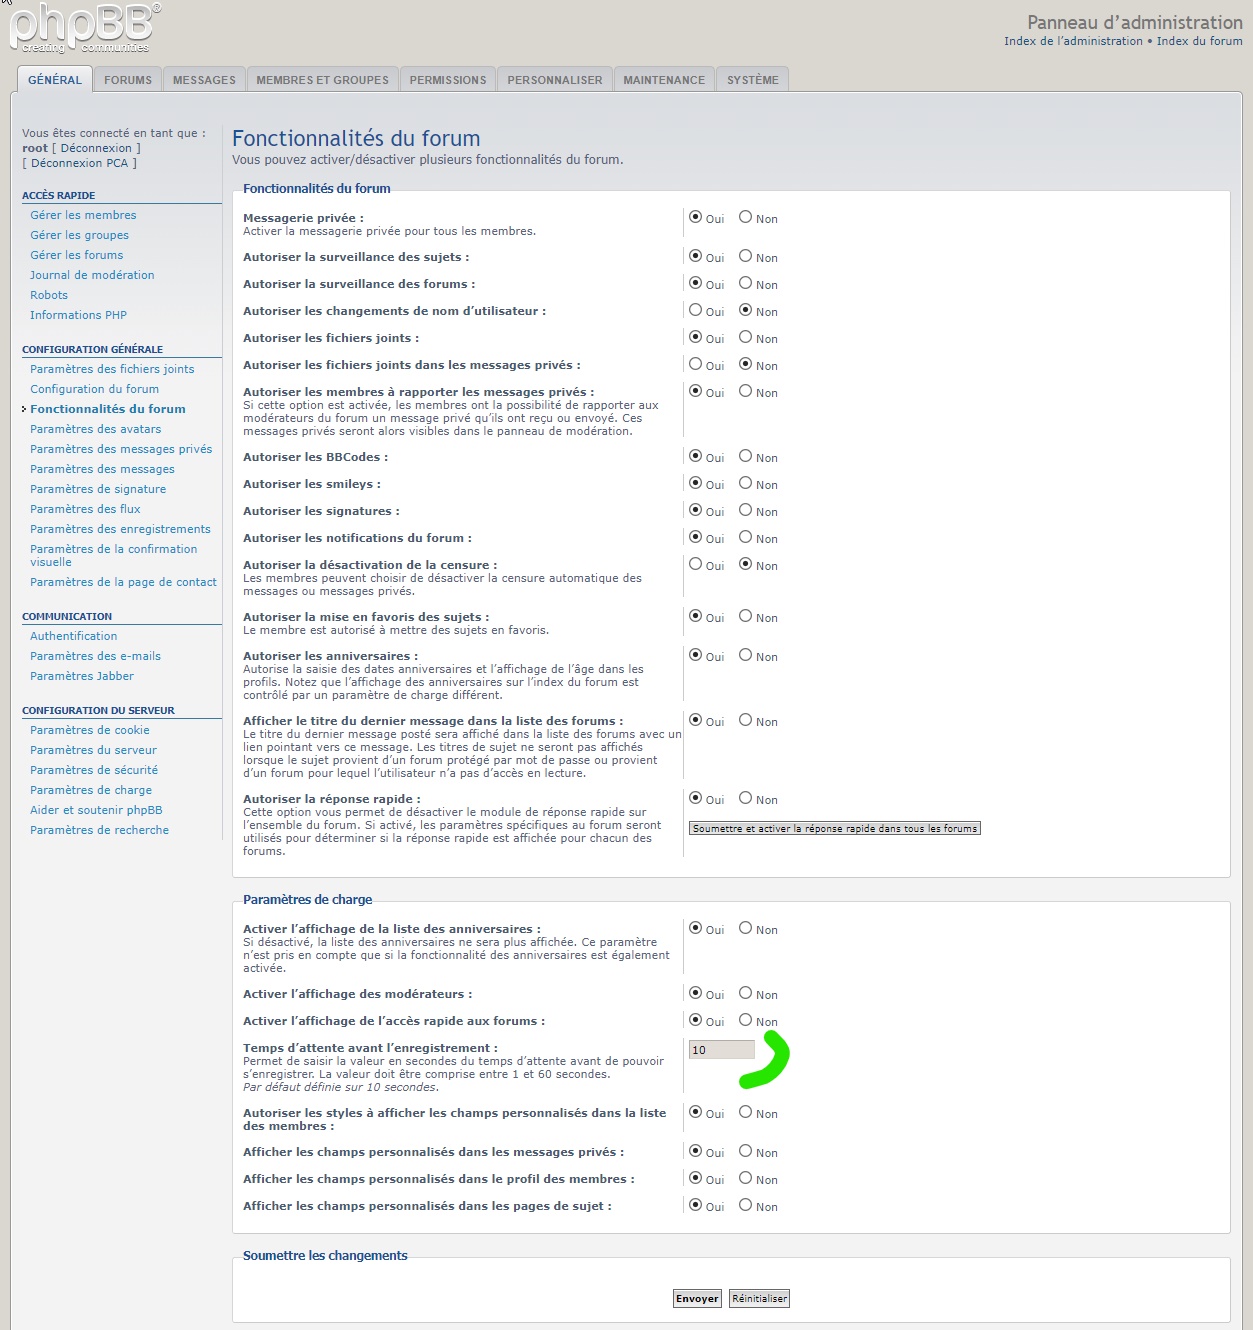Image resolution: width=1253 pixels, height=1330 pixels.
Task: Switch to the Permissions tab
Action: pos(447,80)
